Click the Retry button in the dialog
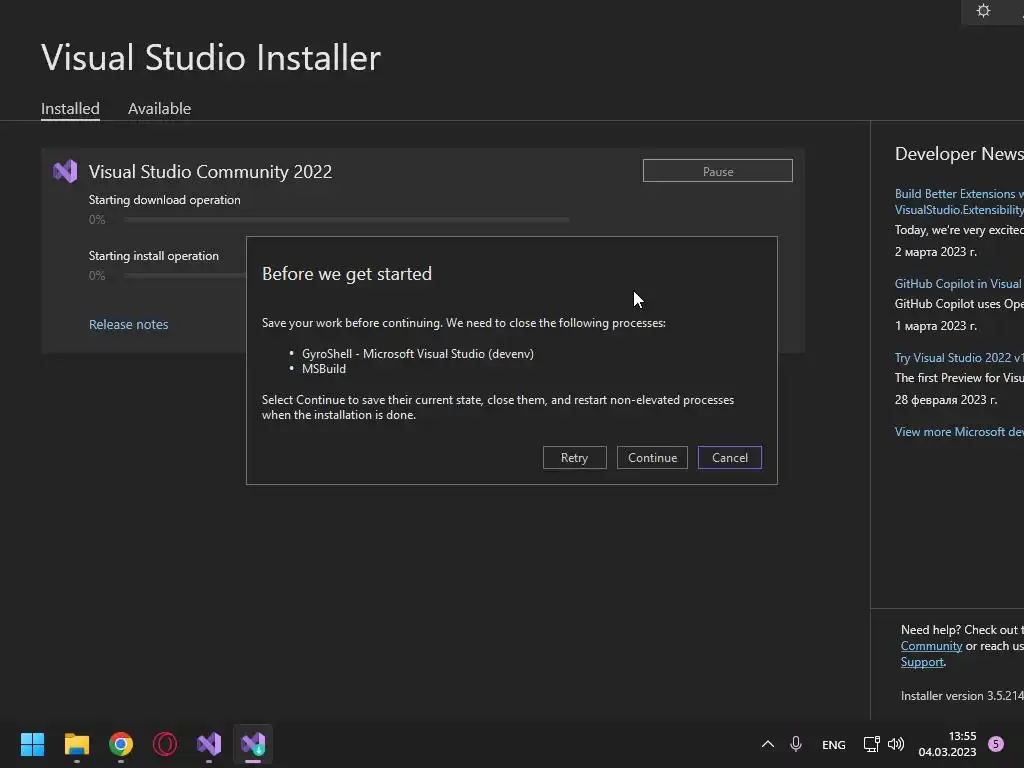The height and width of the screenshot is (768, 1024). [x=574, y=458]
